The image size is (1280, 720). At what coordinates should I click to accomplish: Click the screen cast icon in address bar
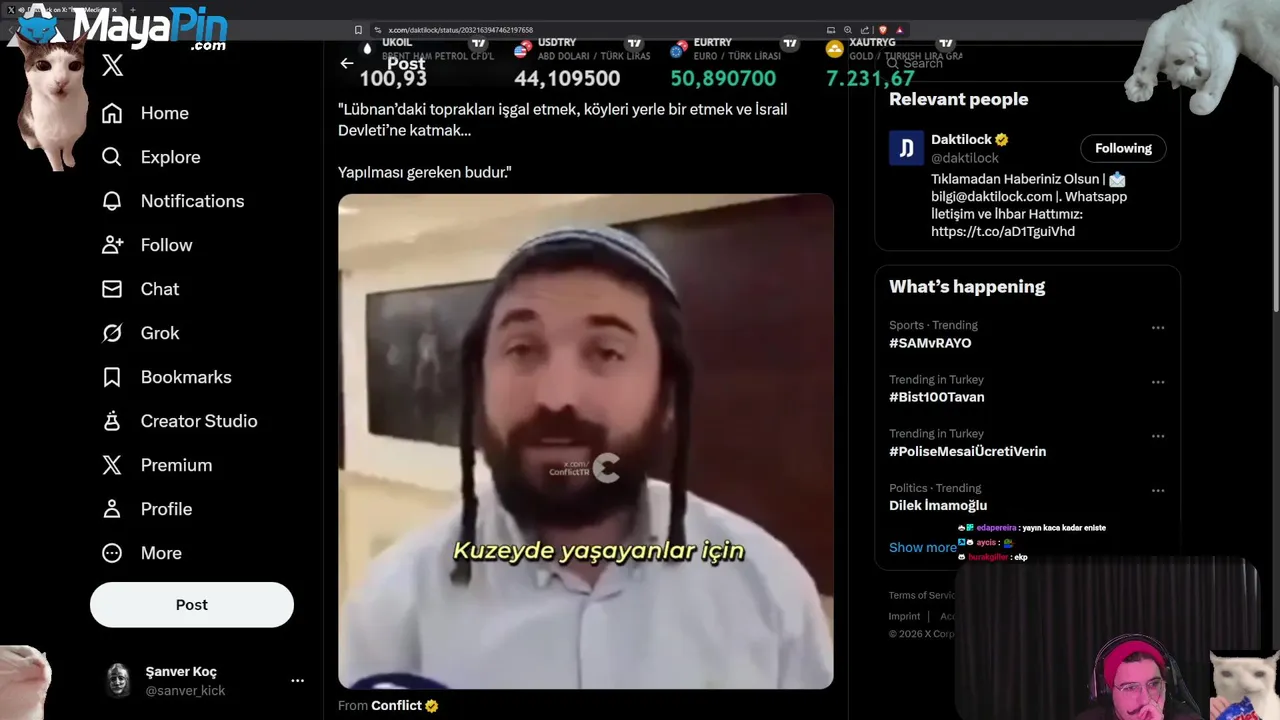click(x=831, y=30)
